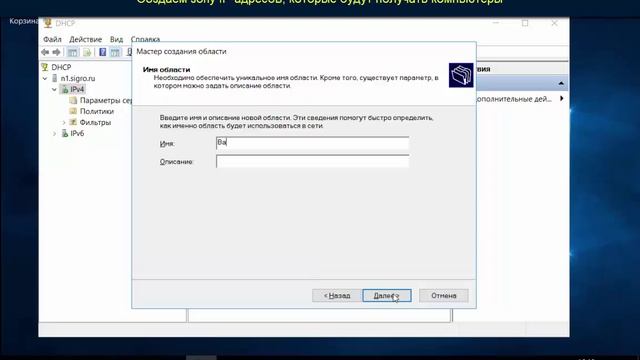Click the IPv4 node icon
The width and height of the screenshot is (640, 360).
(64, 89)
